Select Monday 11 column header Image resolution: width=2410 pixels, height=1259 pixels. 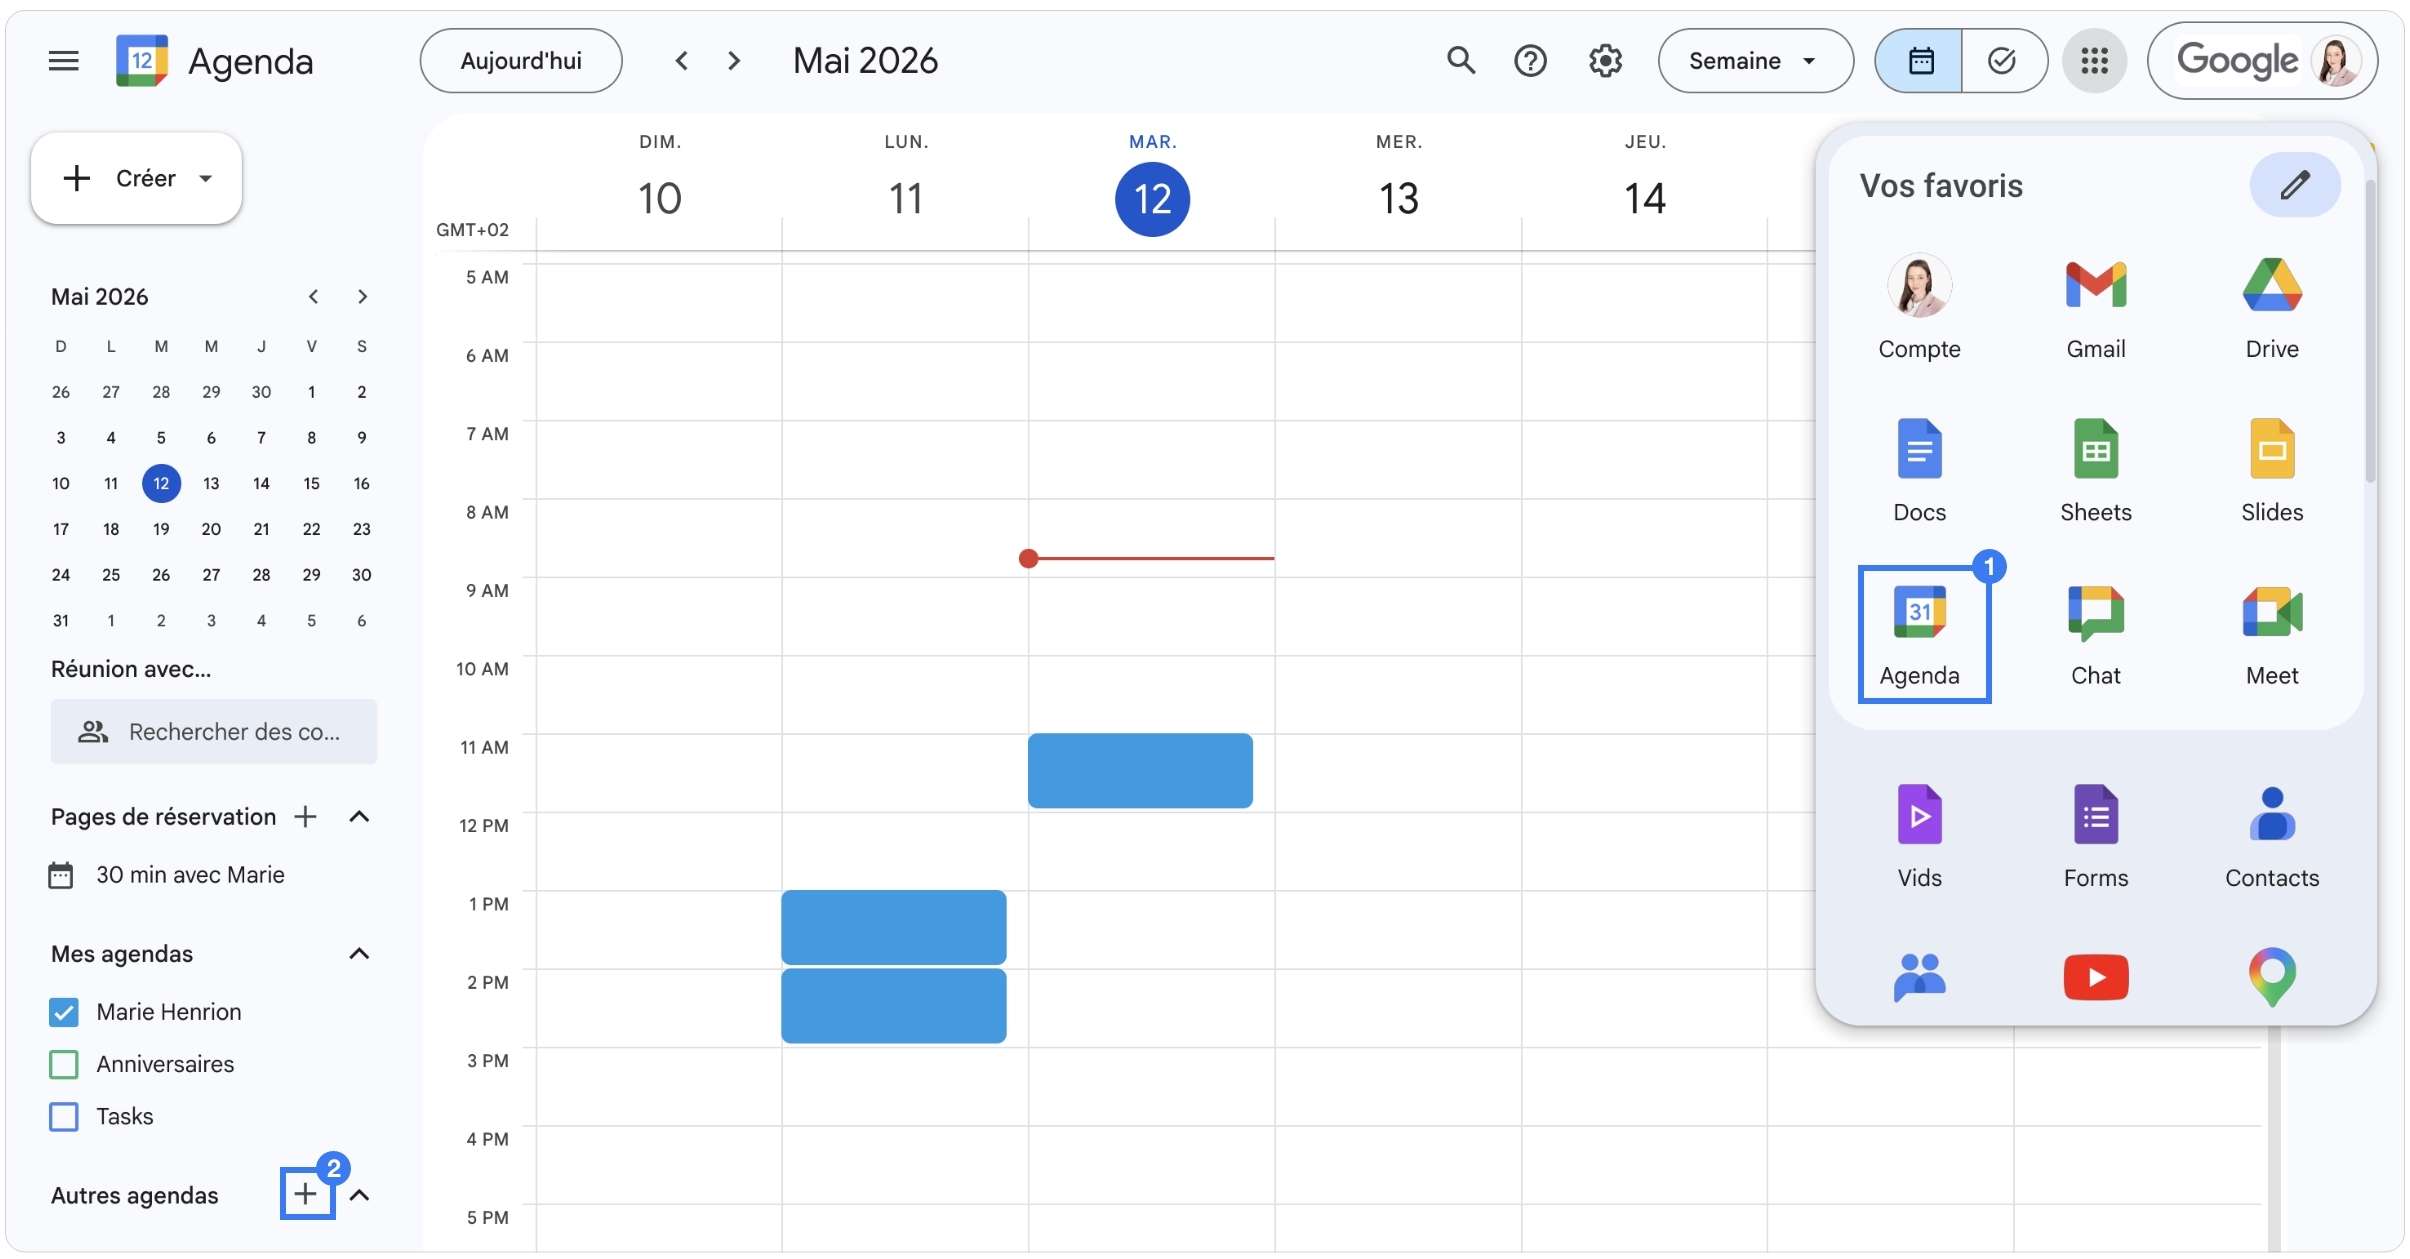[x=906, y=198]
